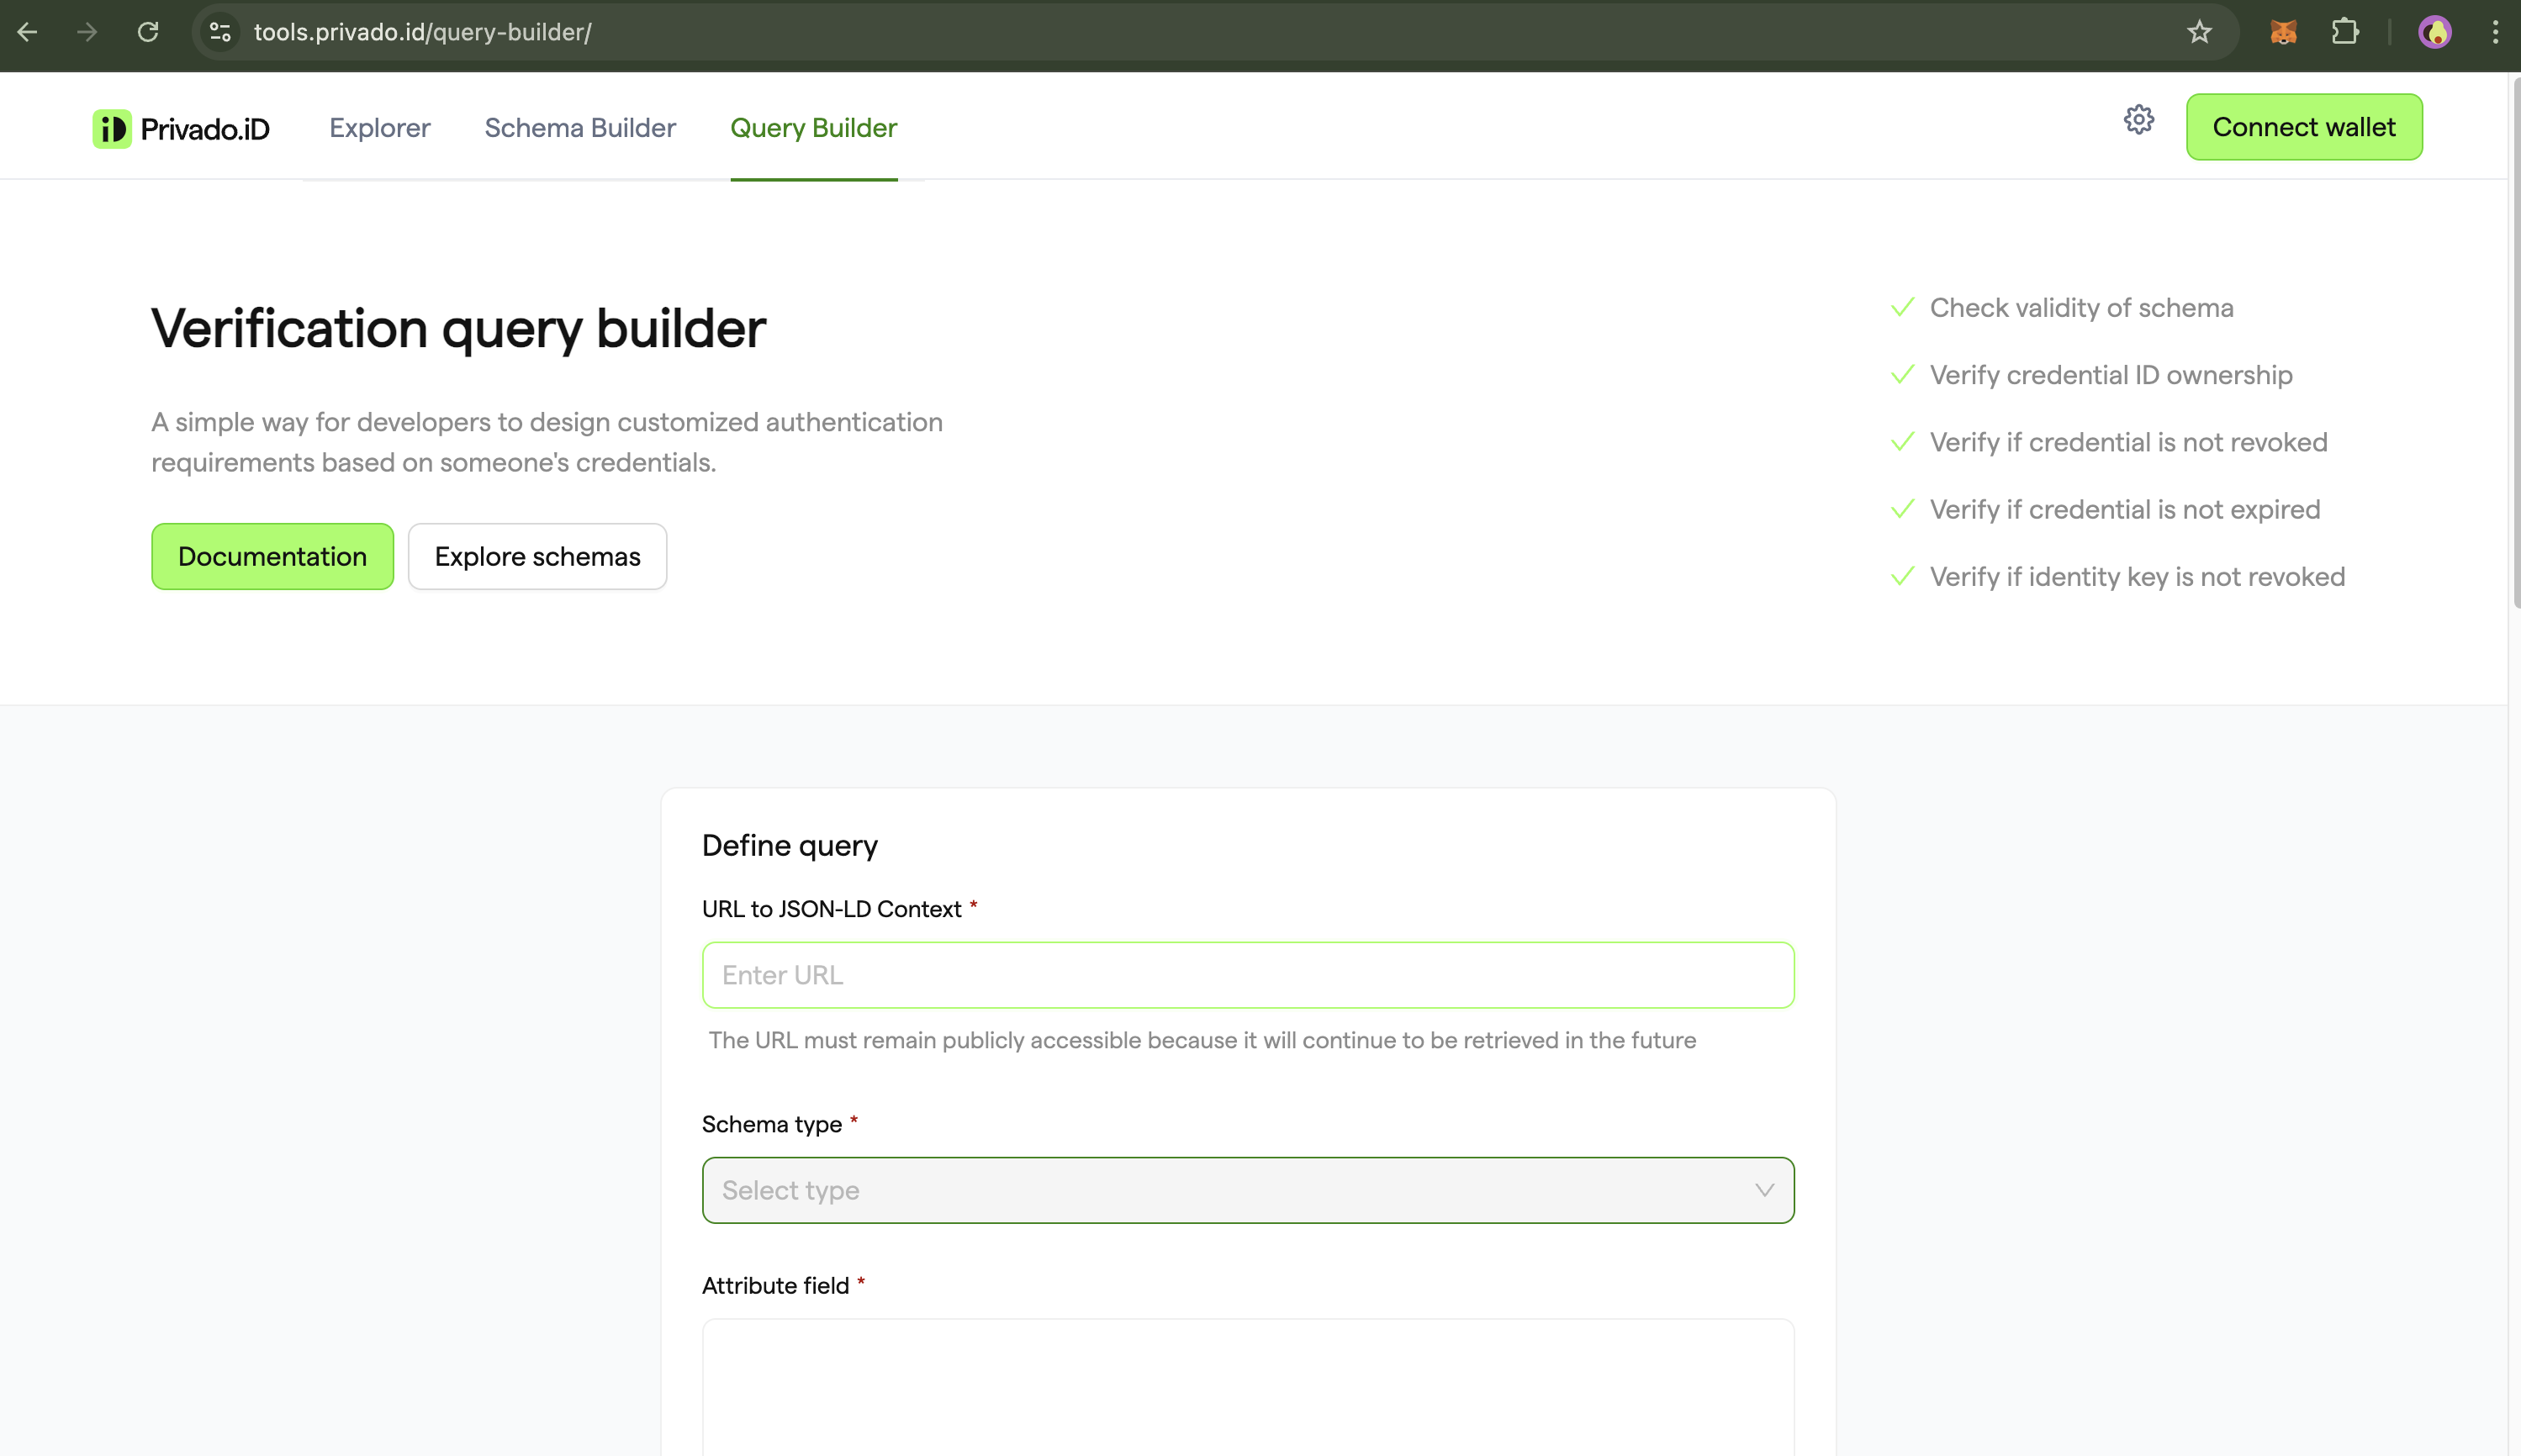The width and height of the screenshot is (2521, 1456).
Task: Click the address bar URL text
Action: tap(422, 32)
